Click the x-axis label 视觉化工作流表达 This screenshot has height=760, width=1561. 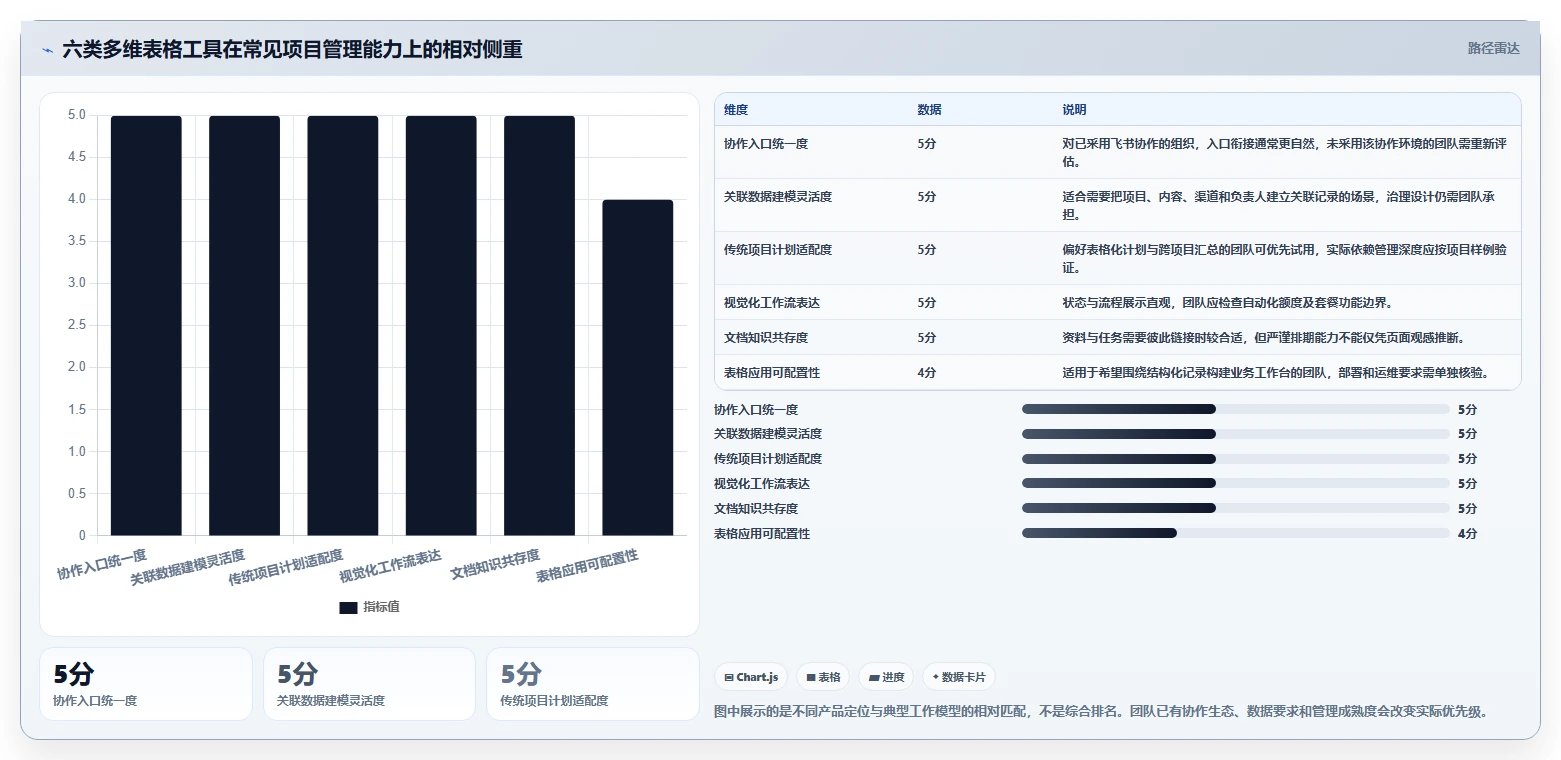[x=390, y=565]
